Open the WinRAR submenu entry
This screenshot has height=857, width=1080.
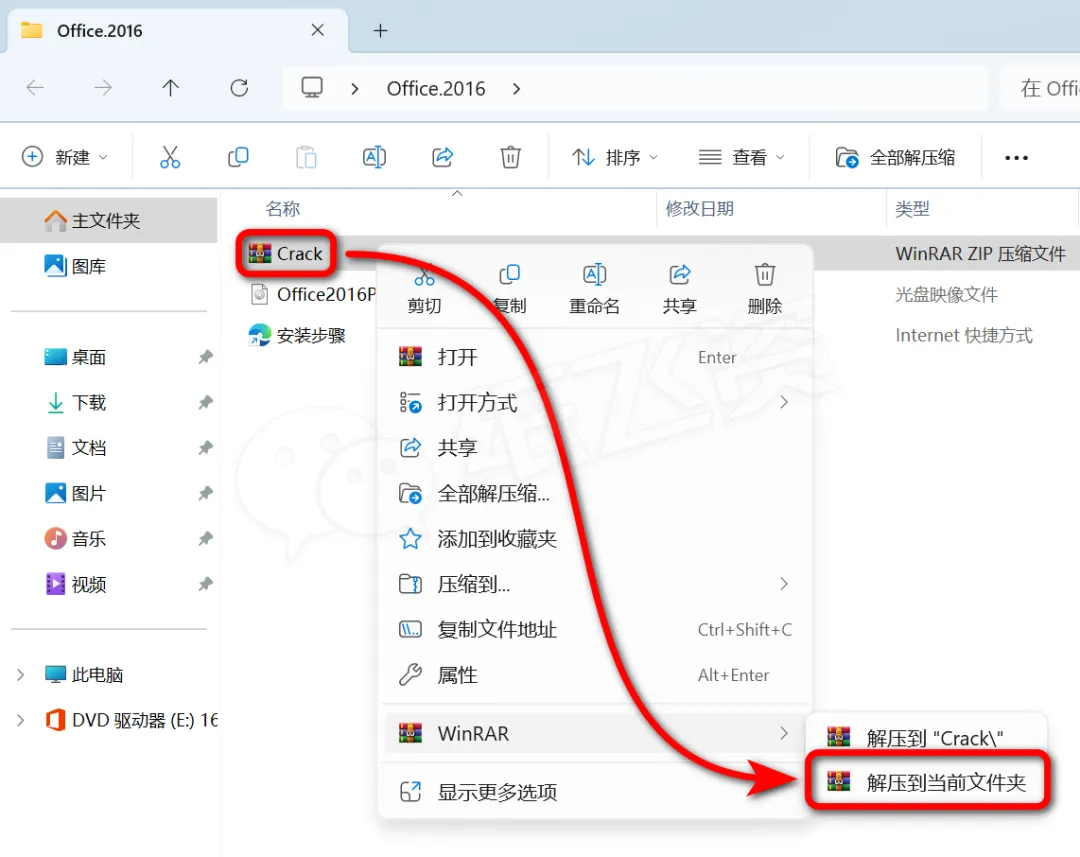point(595,734)
